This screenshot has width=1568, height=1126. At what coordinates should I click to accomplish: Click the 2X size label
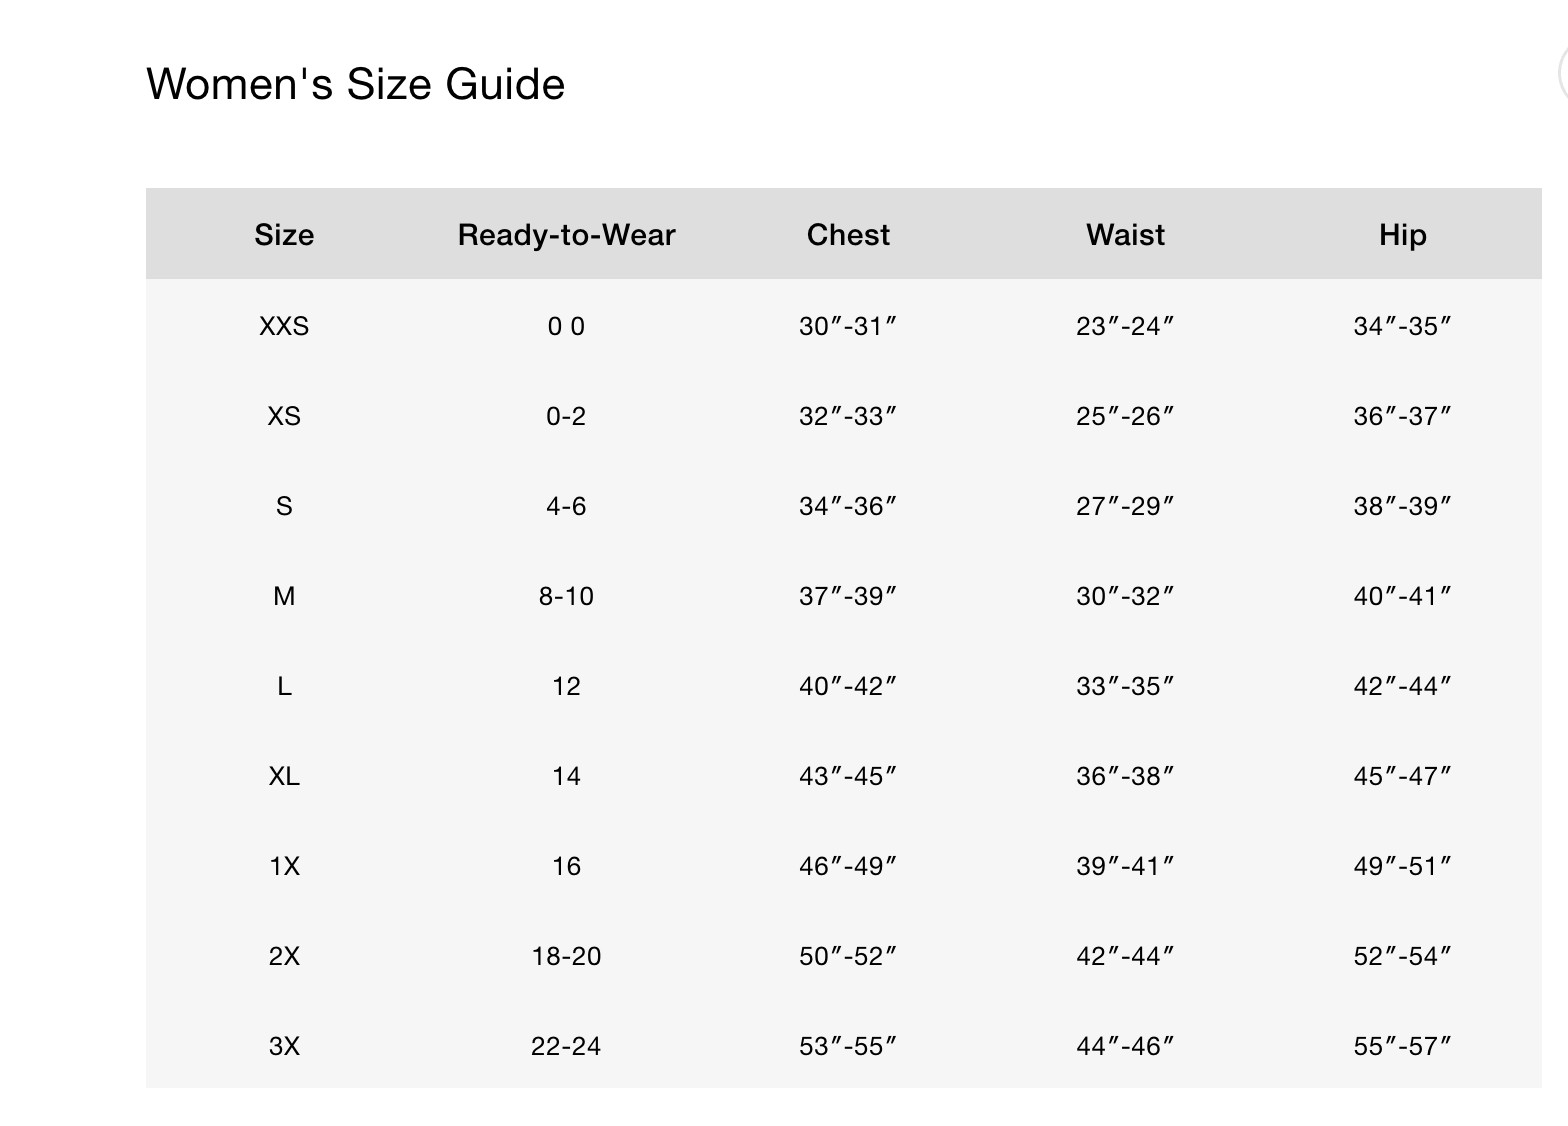coord(284,956)
